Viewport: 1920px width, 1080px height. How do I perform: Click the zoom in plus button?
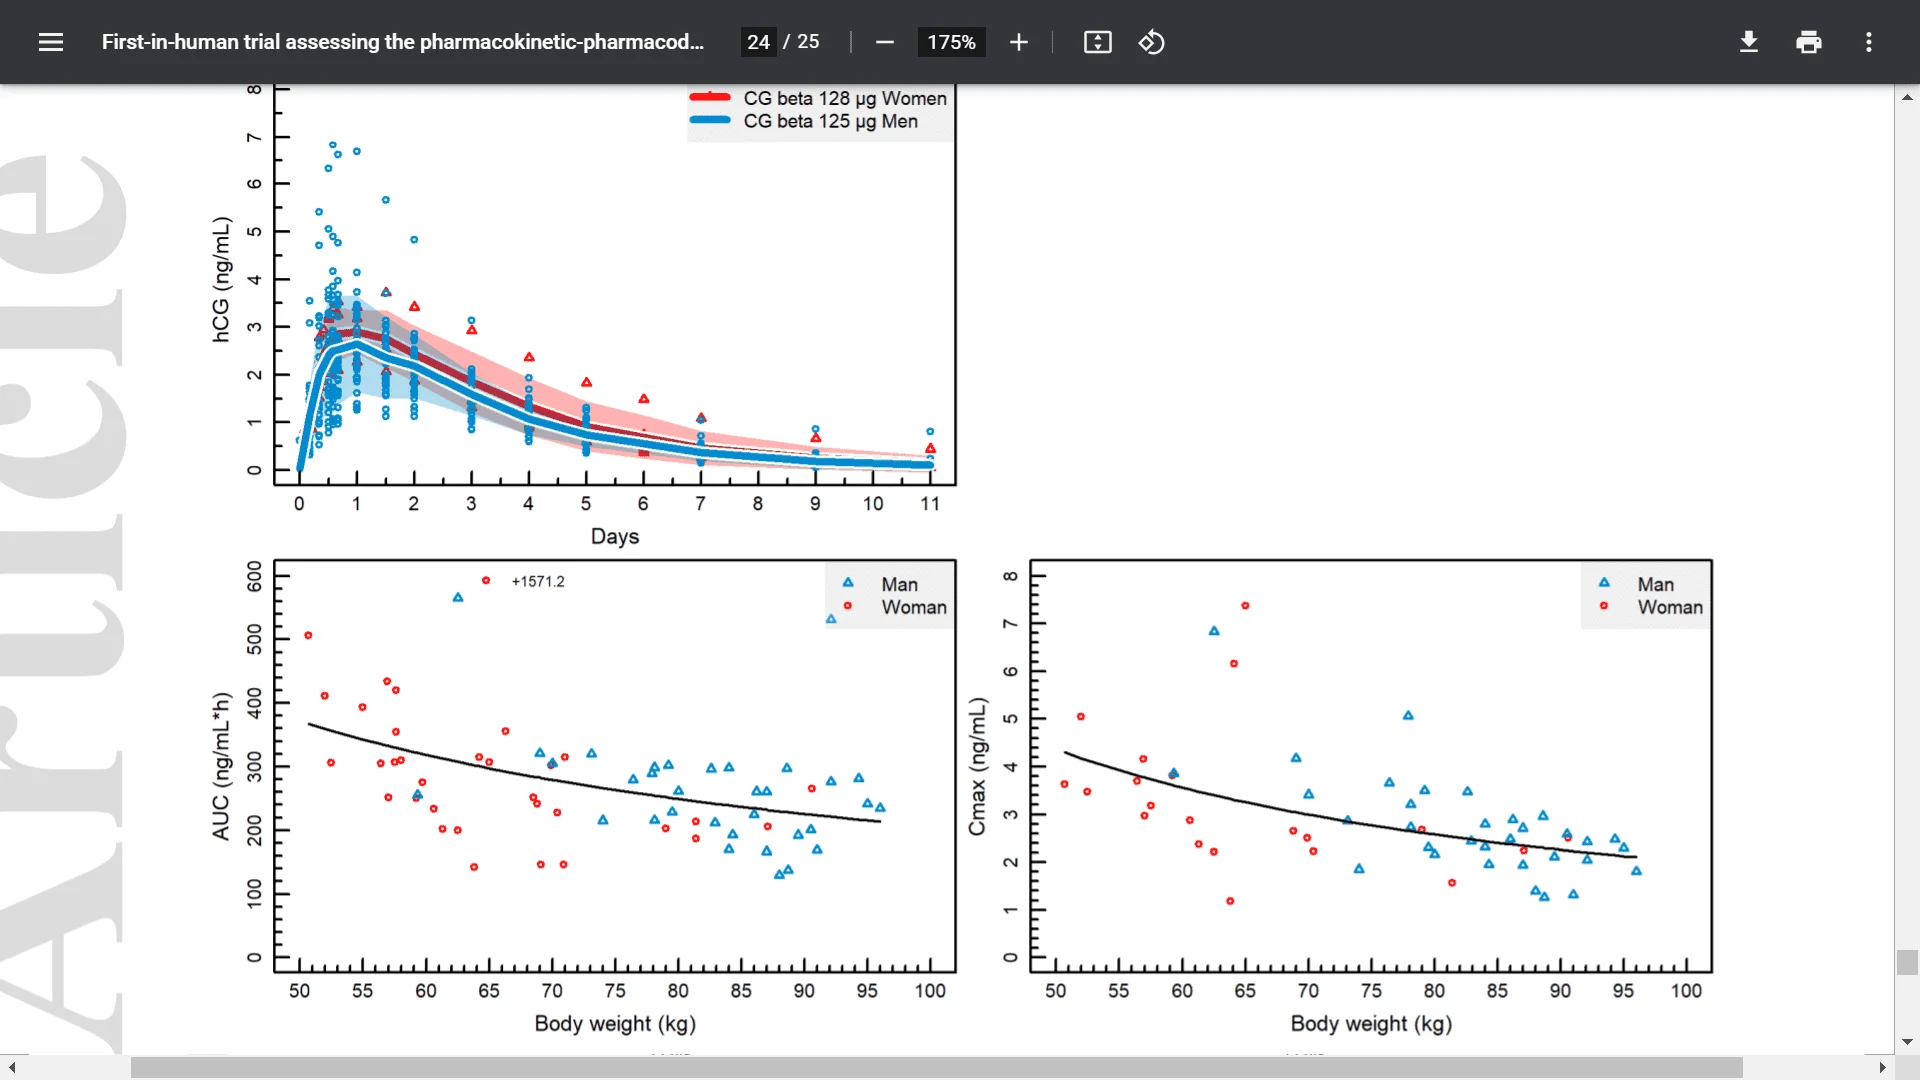pos(1018,42)
